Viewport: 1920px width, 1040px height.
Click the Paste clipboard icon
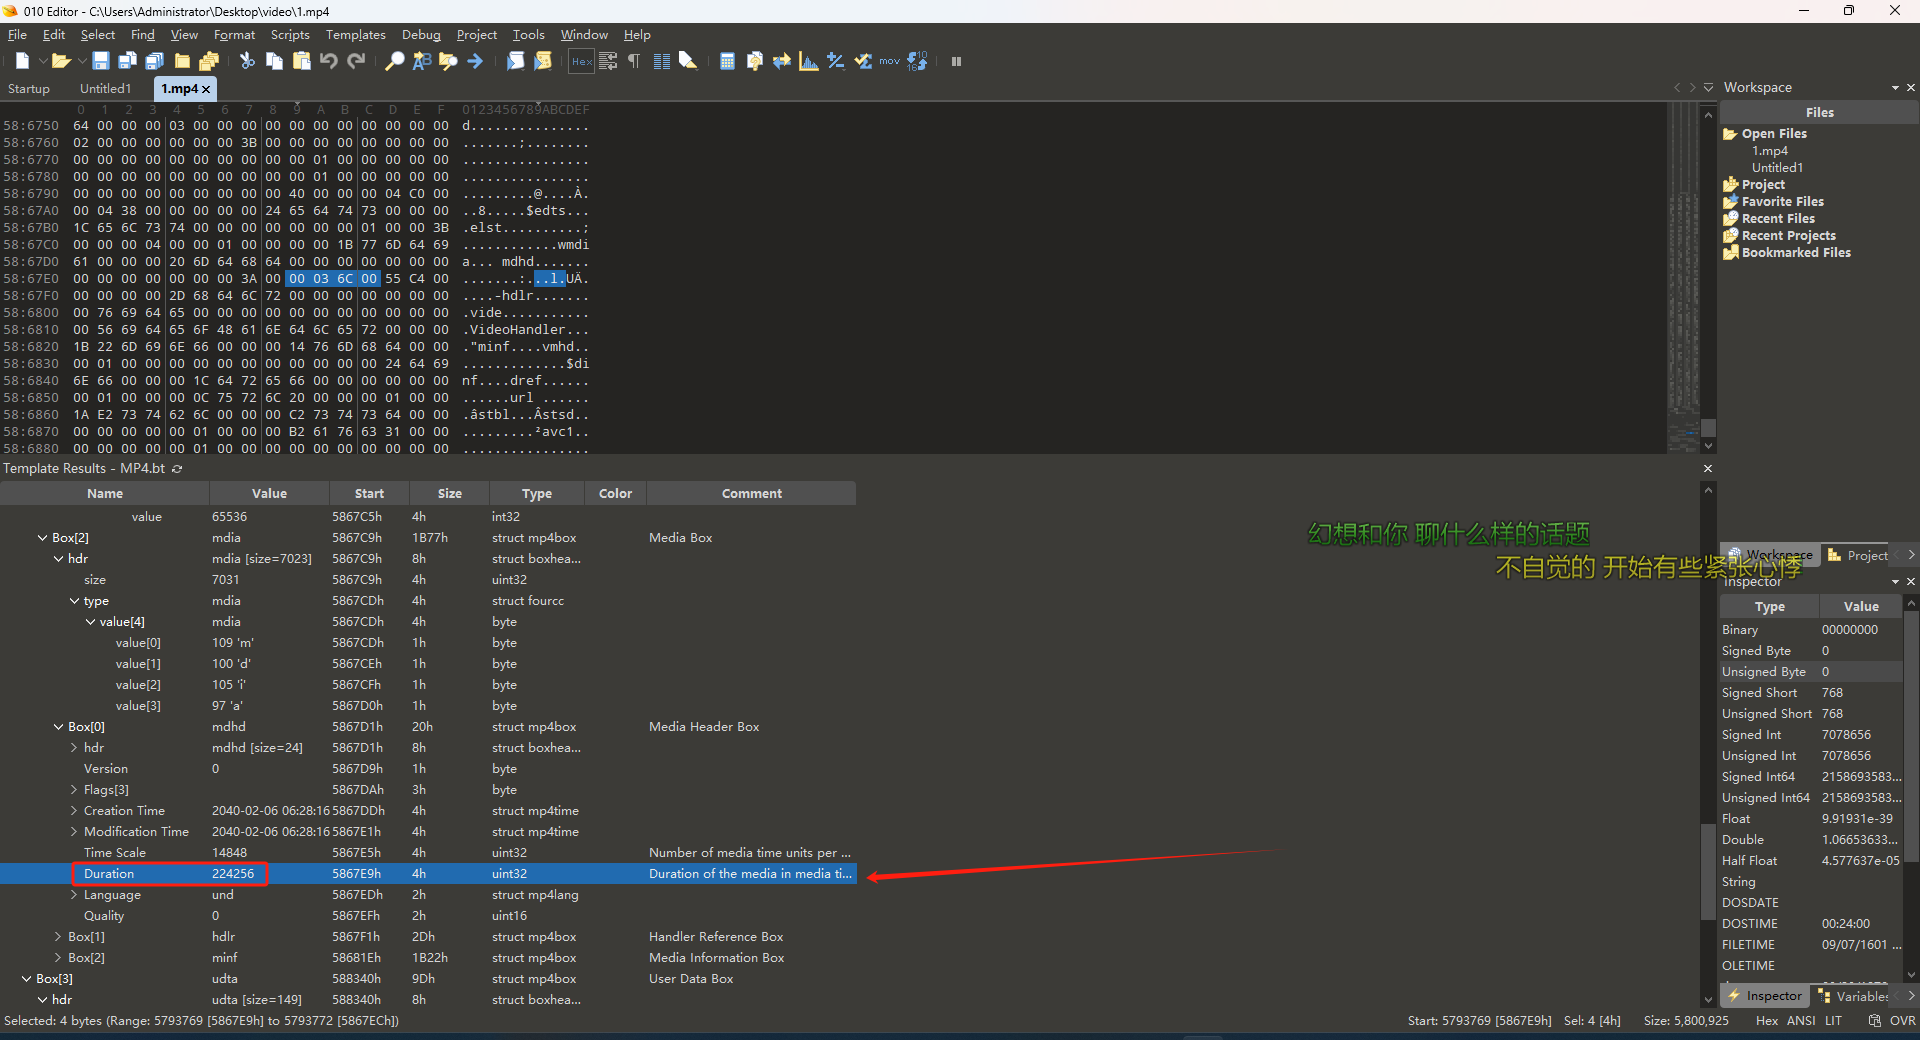tap(301, 61)
